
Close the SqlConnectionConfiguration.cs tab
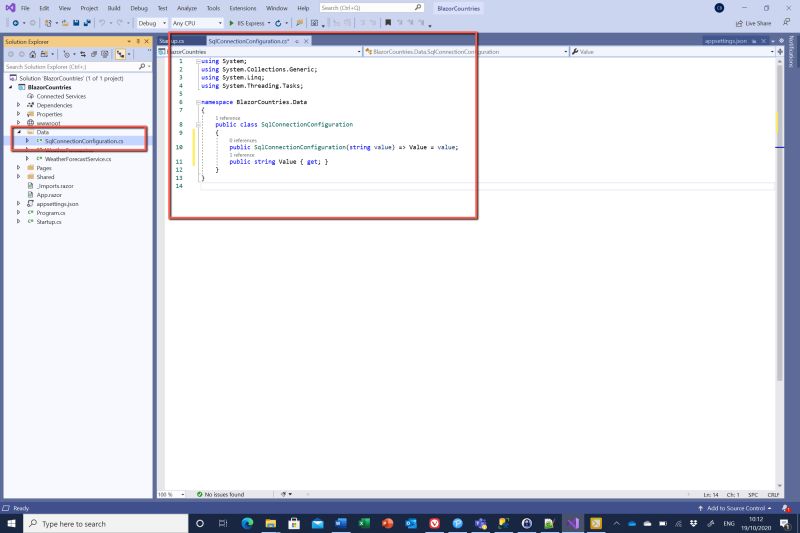306,41
